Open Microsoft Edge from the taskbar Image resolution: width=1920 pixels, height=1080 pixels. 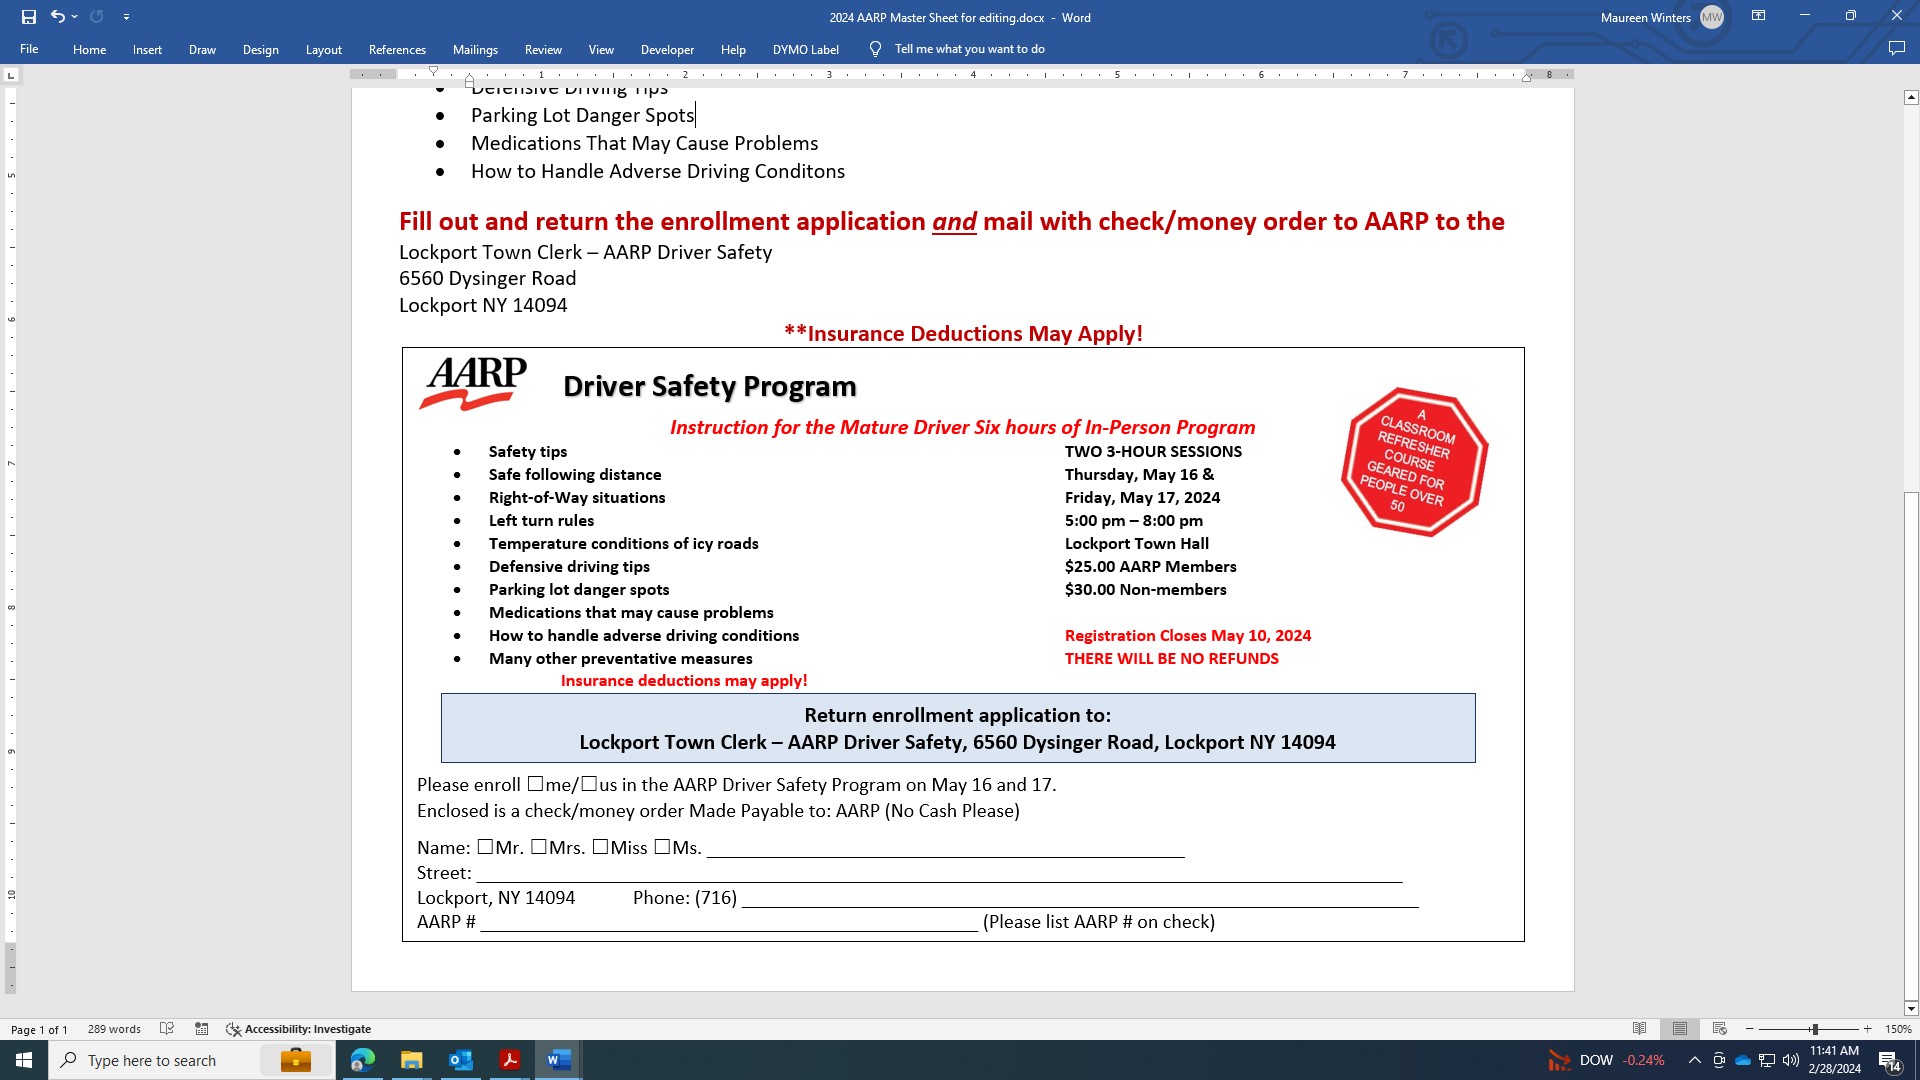tap(362, 1060)
